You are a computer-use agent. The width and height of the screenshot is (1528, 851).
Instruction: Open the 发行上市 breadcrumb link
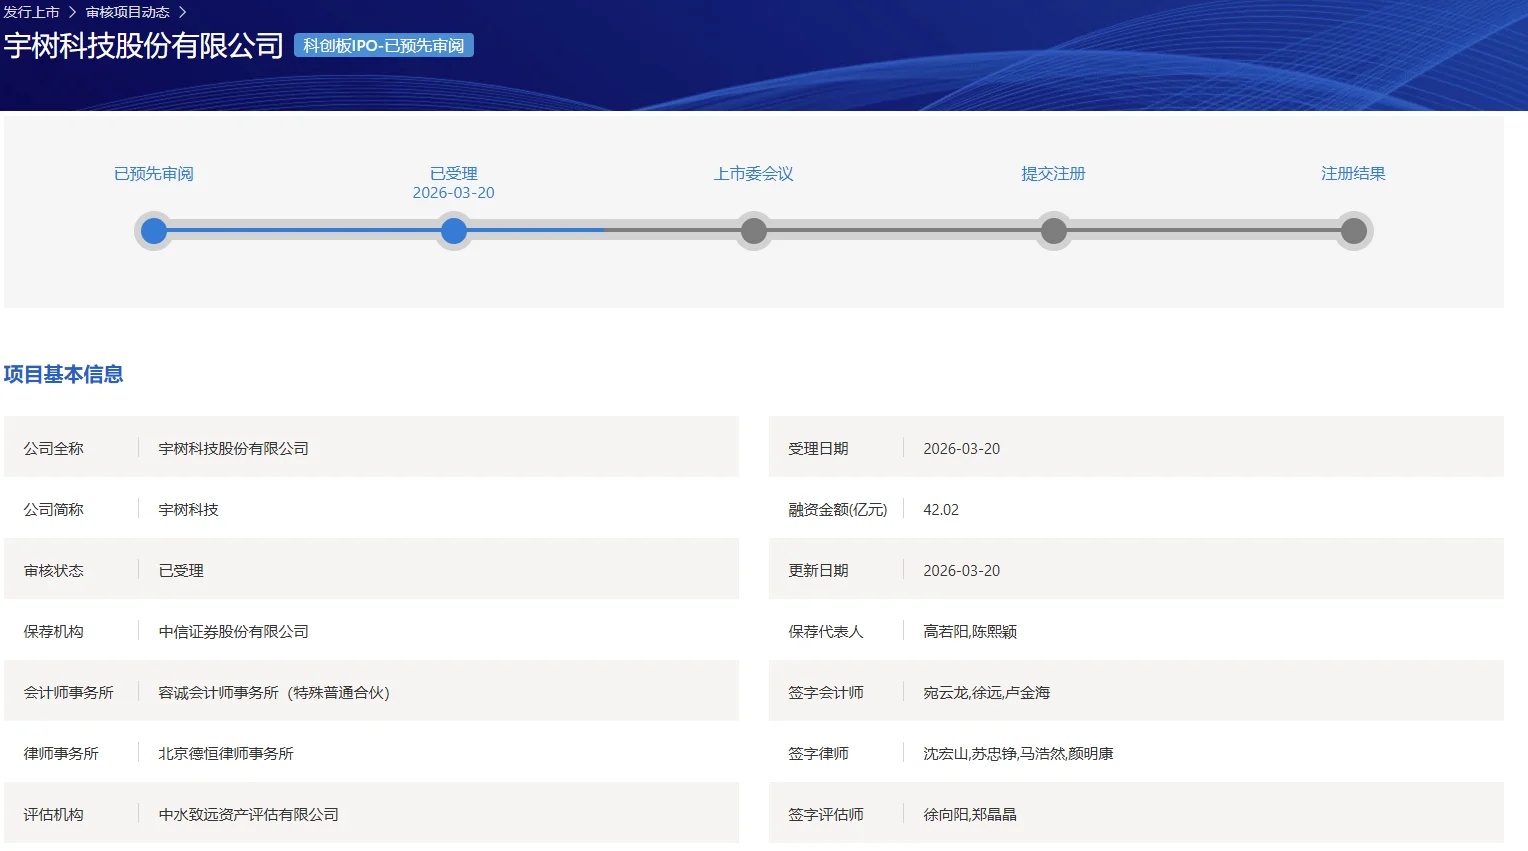pos(32,12)
